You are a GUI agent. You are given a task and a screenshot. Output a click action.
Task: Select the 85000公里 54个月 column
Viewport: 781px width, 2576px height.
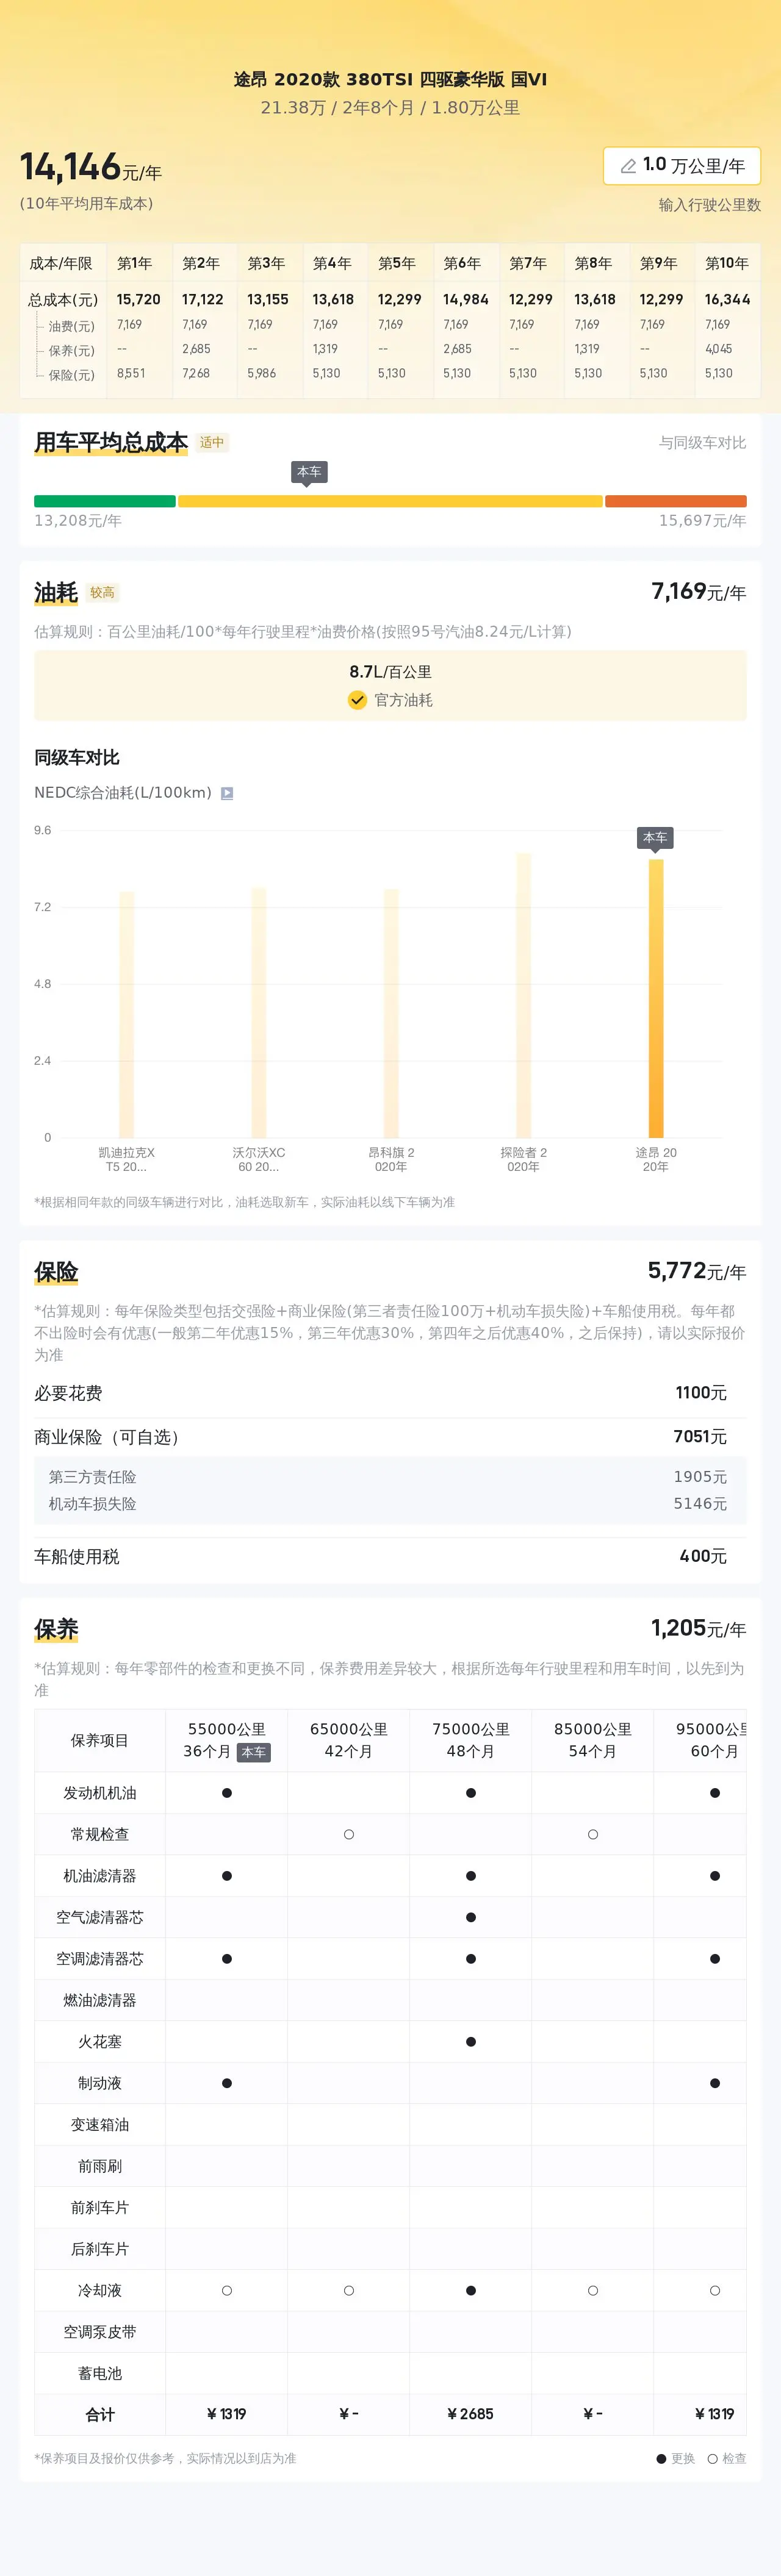593,1740
